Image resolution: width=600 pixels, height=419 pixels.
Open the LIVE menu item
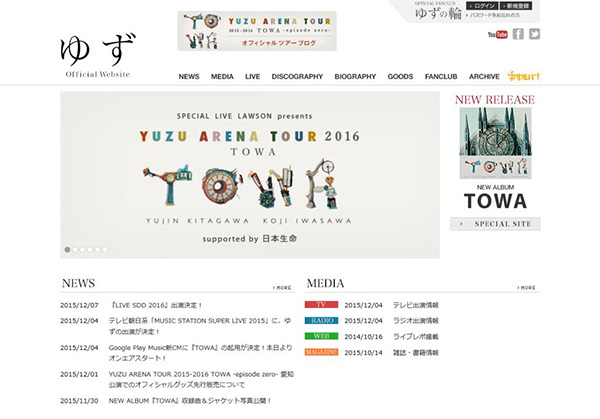tap(253, 77)
